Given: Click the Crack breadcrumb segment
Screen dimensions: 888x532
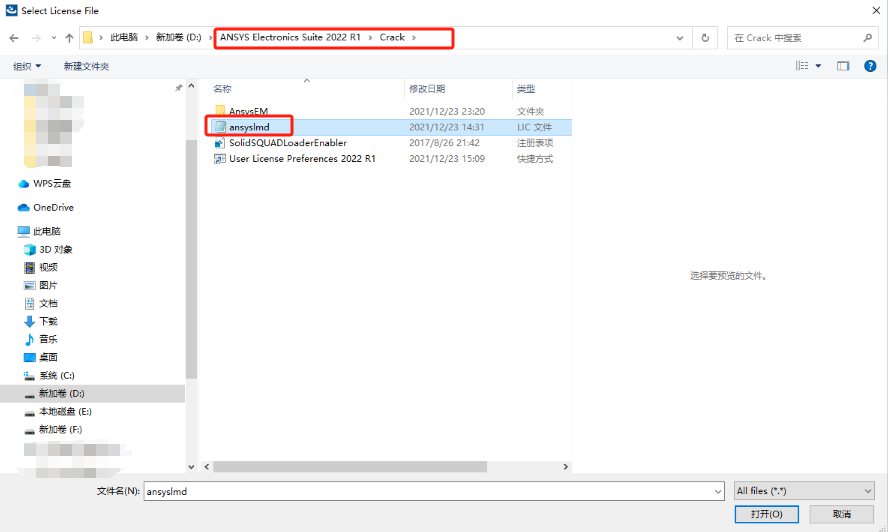Looking at the screenshot, I should tap(392, 37).
